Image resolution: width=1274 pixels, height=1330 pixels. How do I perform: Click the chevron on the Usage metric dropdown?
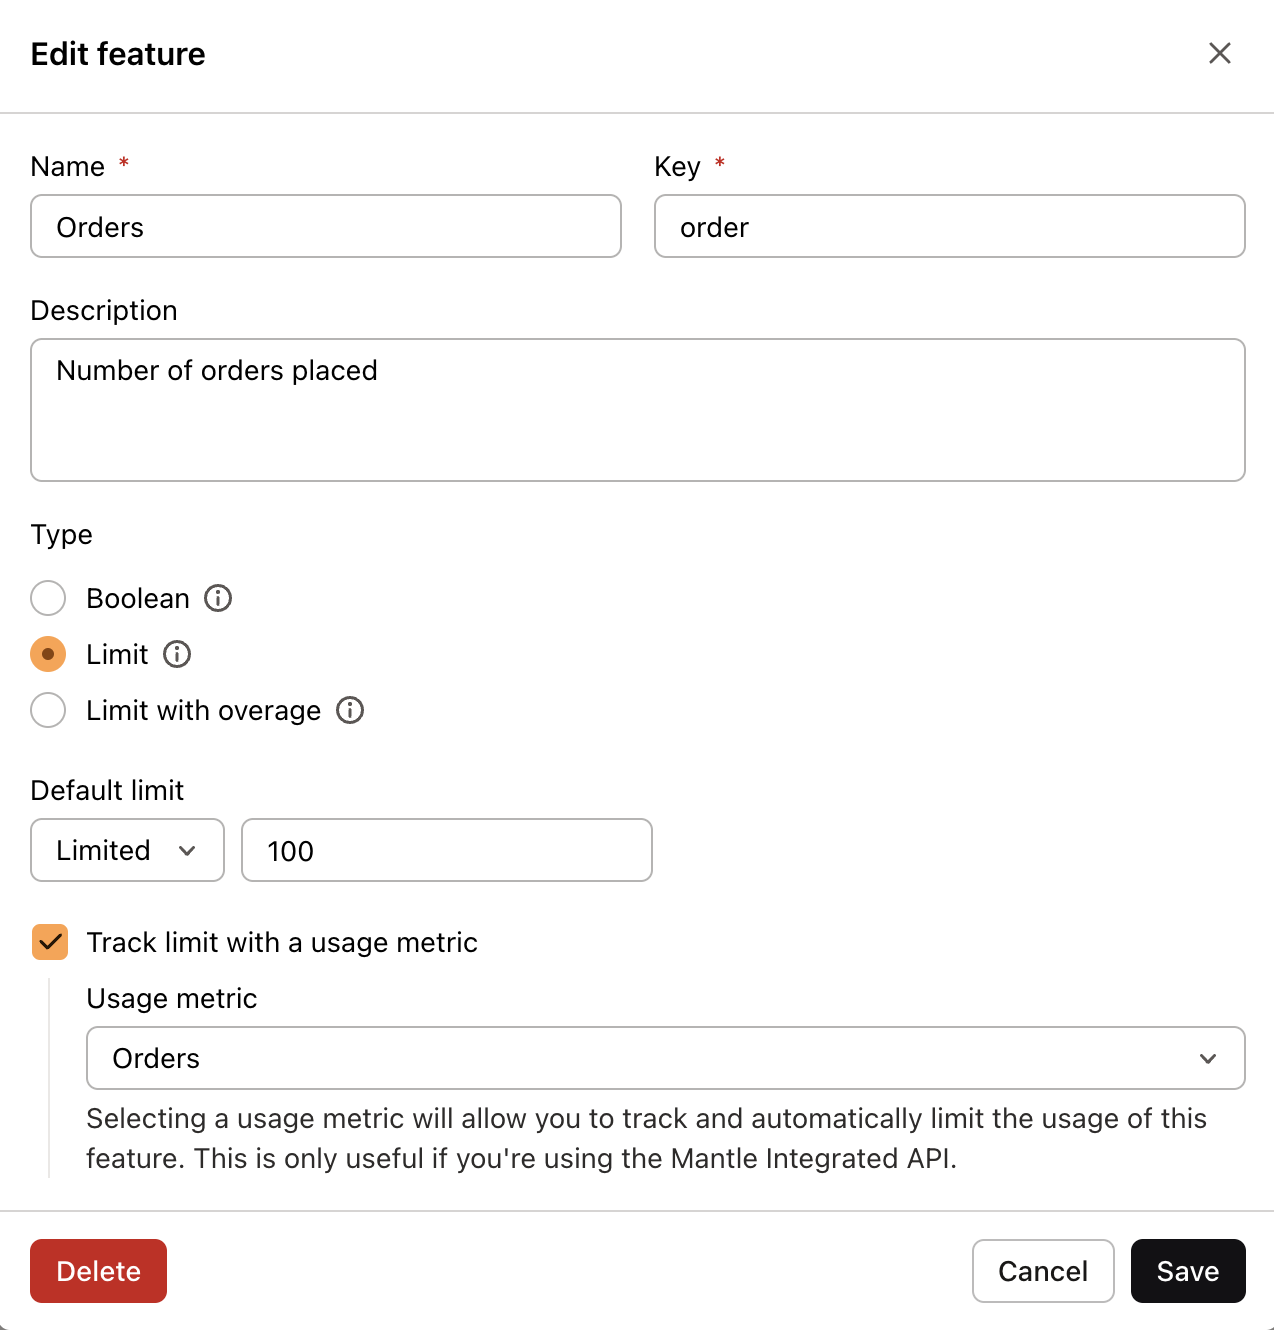[1209, 1058]
